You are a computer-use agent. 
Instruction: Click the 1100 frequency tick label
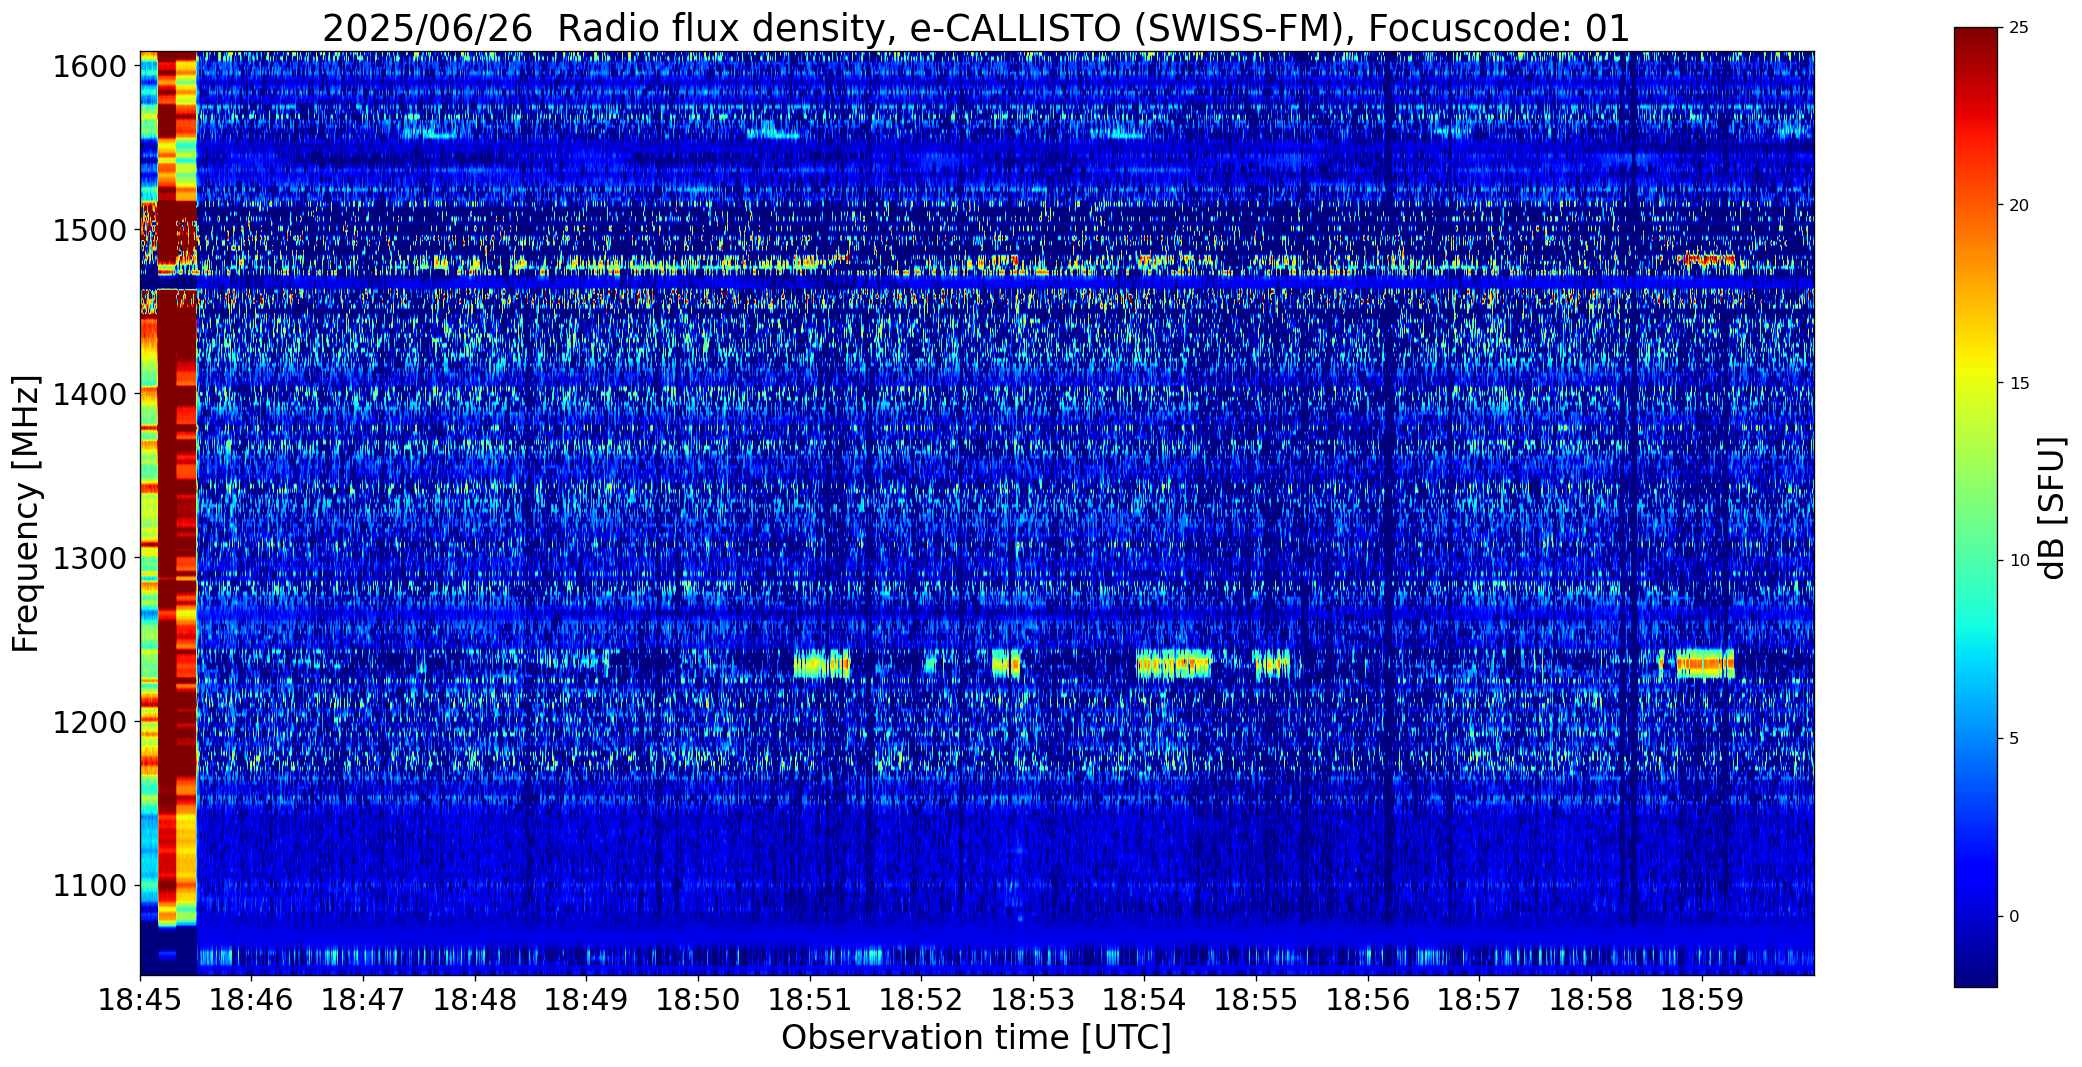click(89, 886)
